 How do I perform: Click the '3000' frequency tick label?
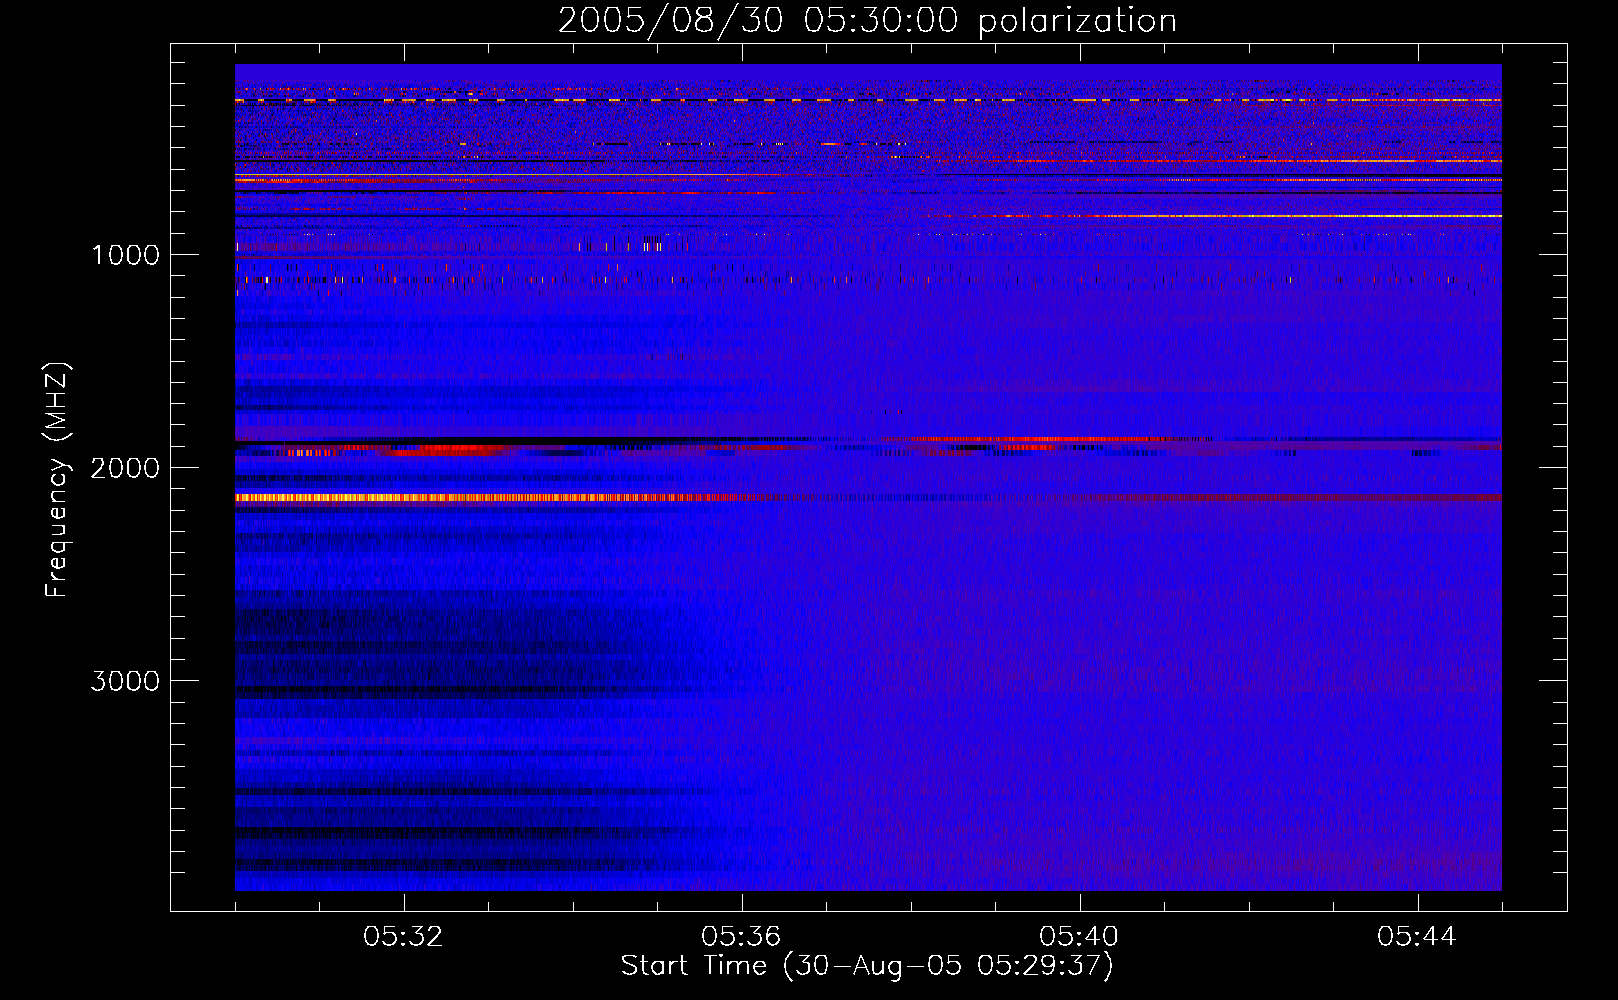(x=125, y=681)
